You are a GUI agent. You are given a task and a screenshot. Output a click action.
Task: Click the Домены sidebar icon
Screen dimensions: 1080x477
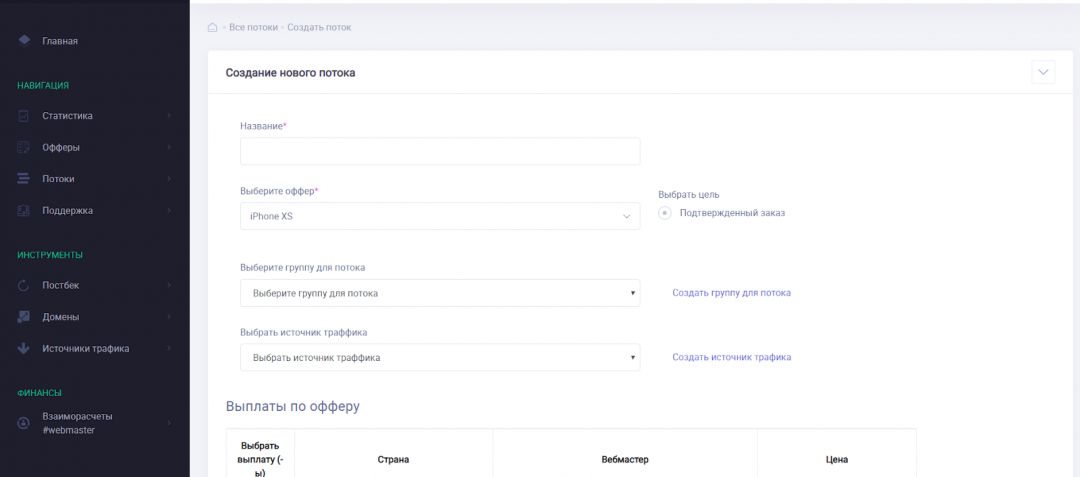coord(24,317)
